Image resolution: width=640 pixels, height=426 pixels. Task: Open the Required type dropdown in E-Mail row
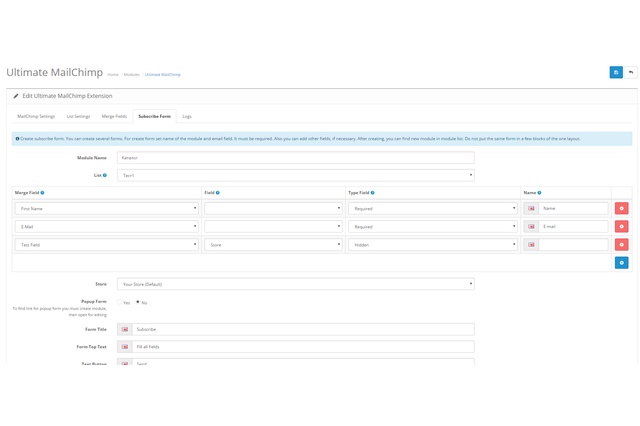[433, 226]
